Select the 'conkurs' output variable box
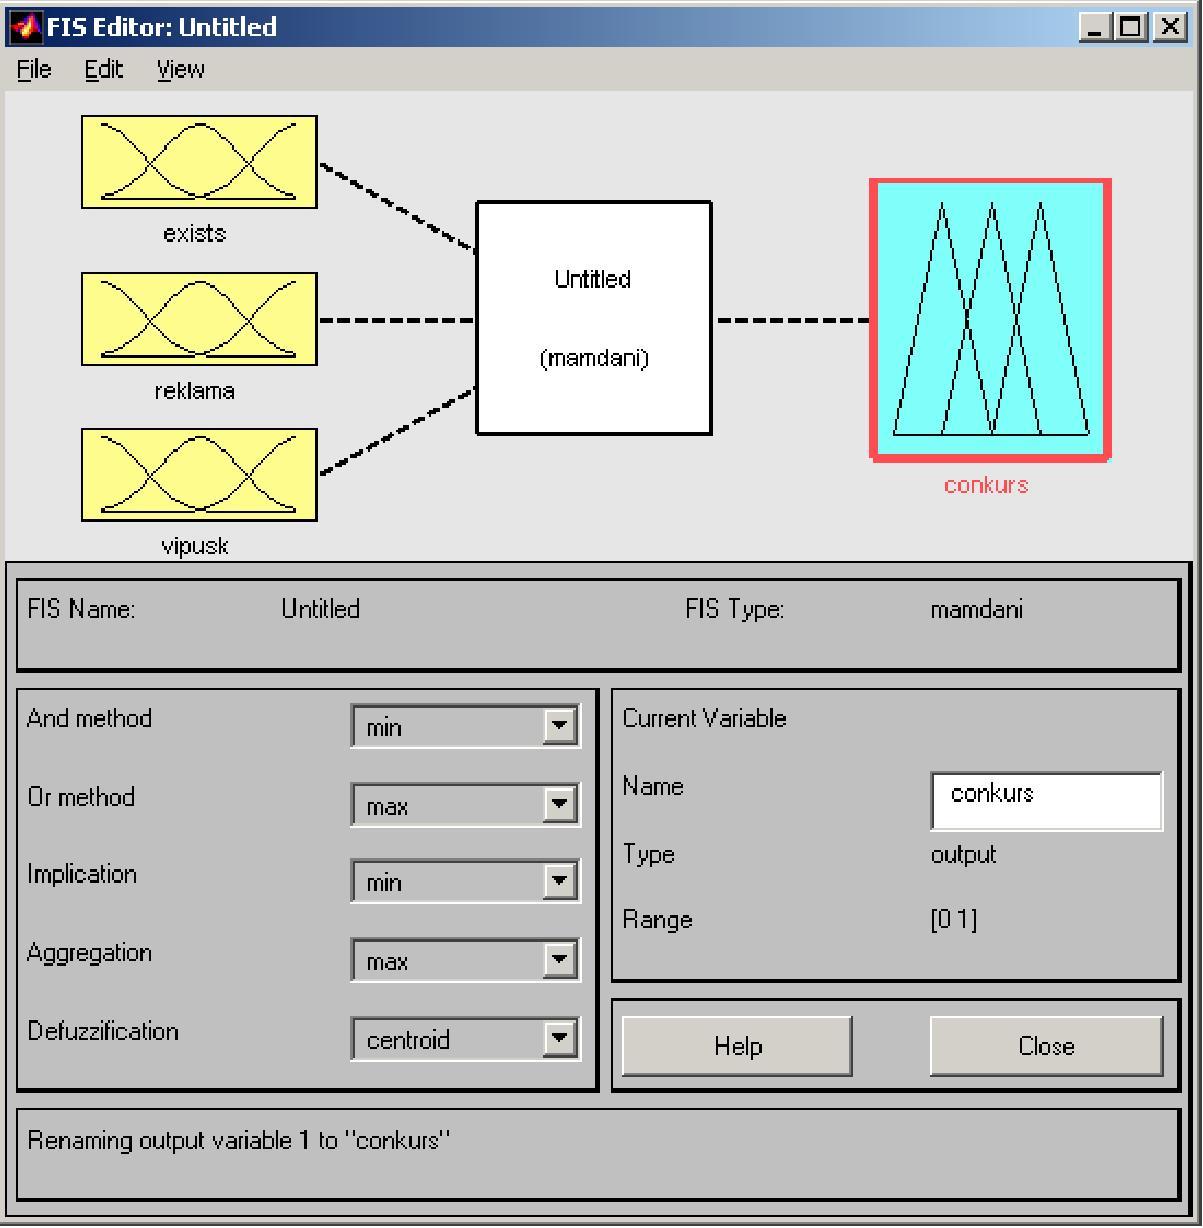The width and height of the screenshot is (1203, 1228). pyautogui.click(x=990, y=320)
